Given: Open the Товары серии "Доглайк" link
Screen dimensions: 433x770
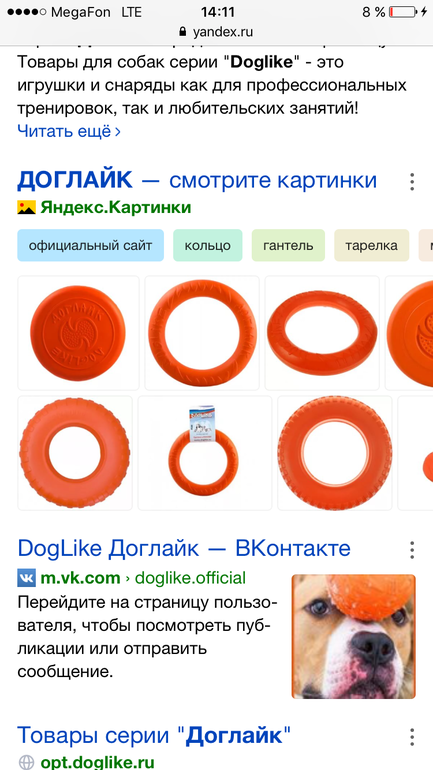Looking at the screenshot, I should [x=154, y=736].
